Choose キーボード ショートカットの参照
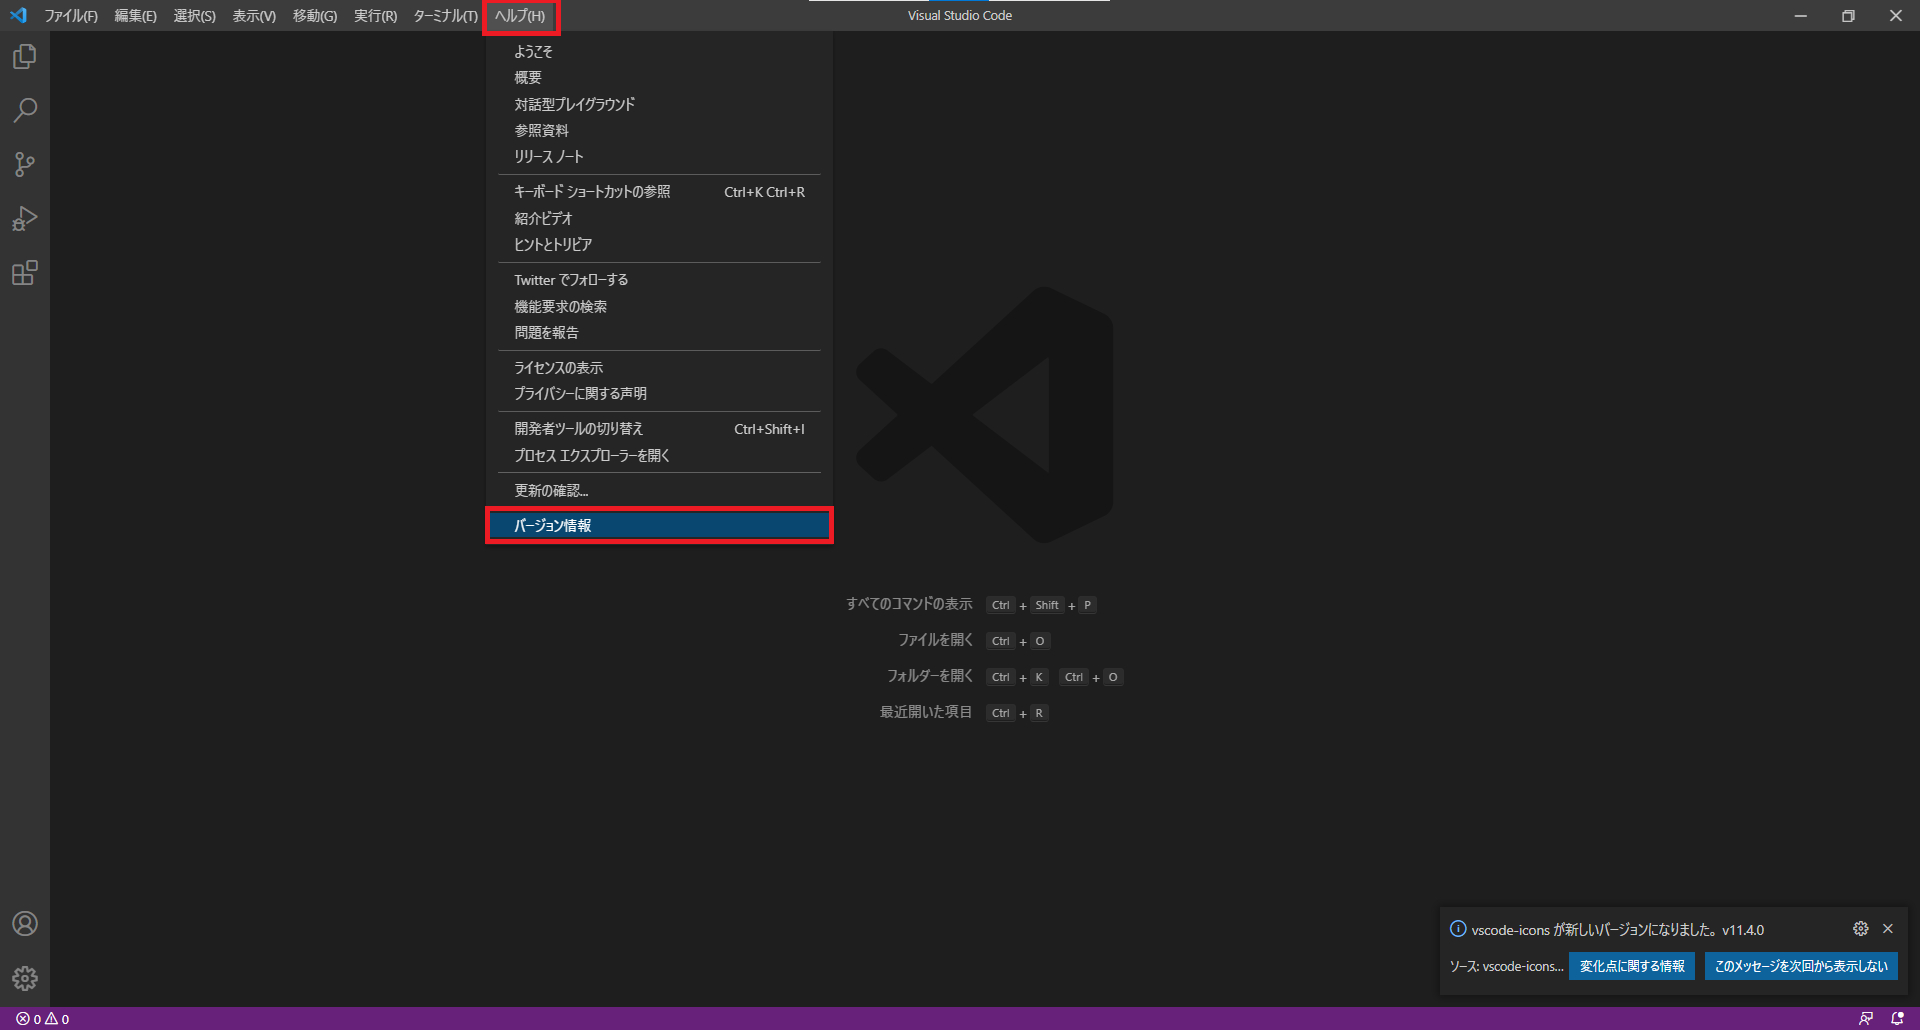The height and width of the screenshot is (1030, 1920). click(659, 192)
